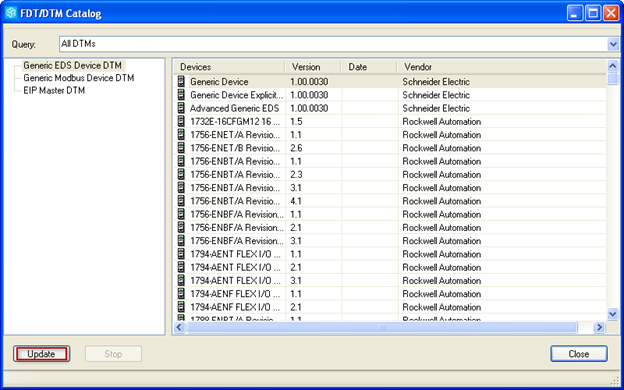Select EIP Master DTM in tree
Image resolution: width=624 pixels, height=390 pixels.
point(54,91)
